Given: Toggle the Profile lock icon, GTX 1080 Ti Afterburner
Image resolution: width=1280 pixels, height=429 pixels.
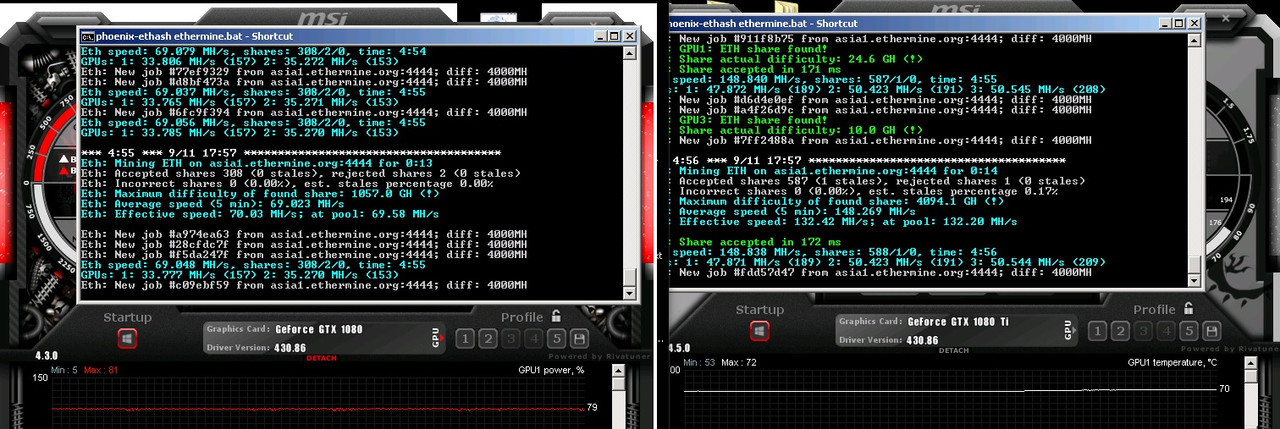Looking at the screenshot, I should tap(1188, 309).
